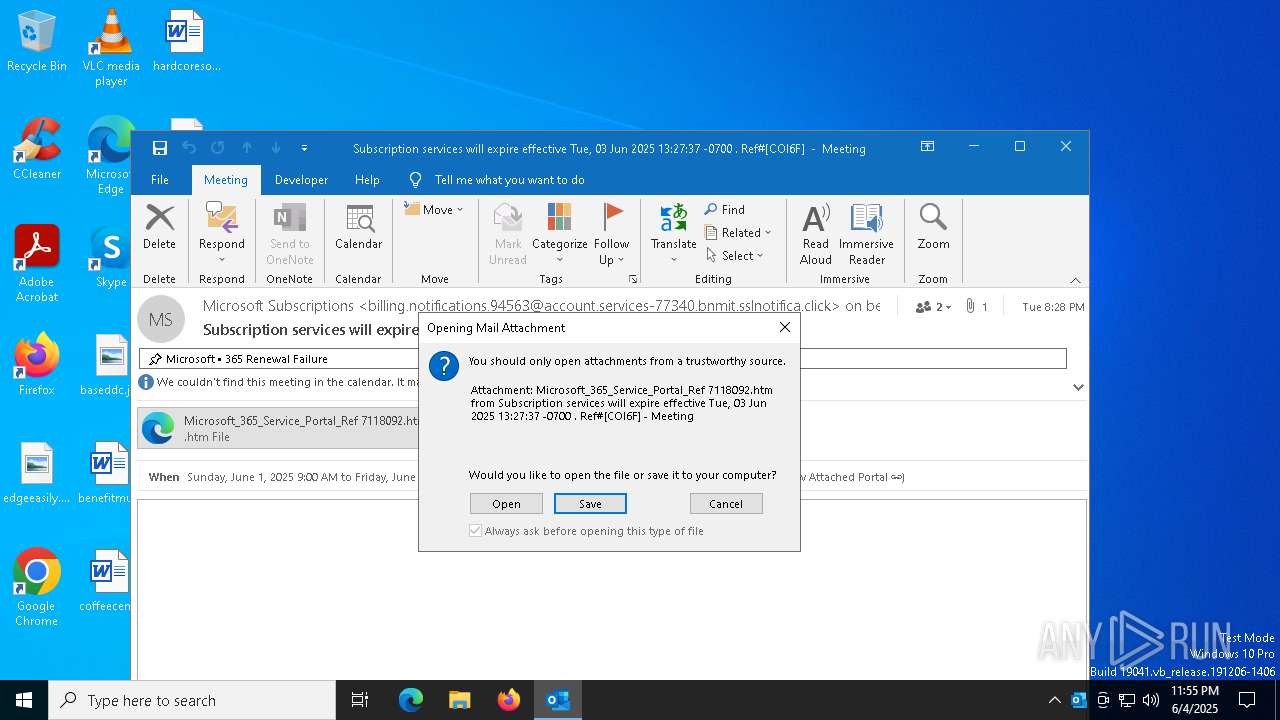Image resolution: width=1280 pixels, height=720 pixels.
Task: Collapse the ribbon chevron
Action: coord(1075,280)
